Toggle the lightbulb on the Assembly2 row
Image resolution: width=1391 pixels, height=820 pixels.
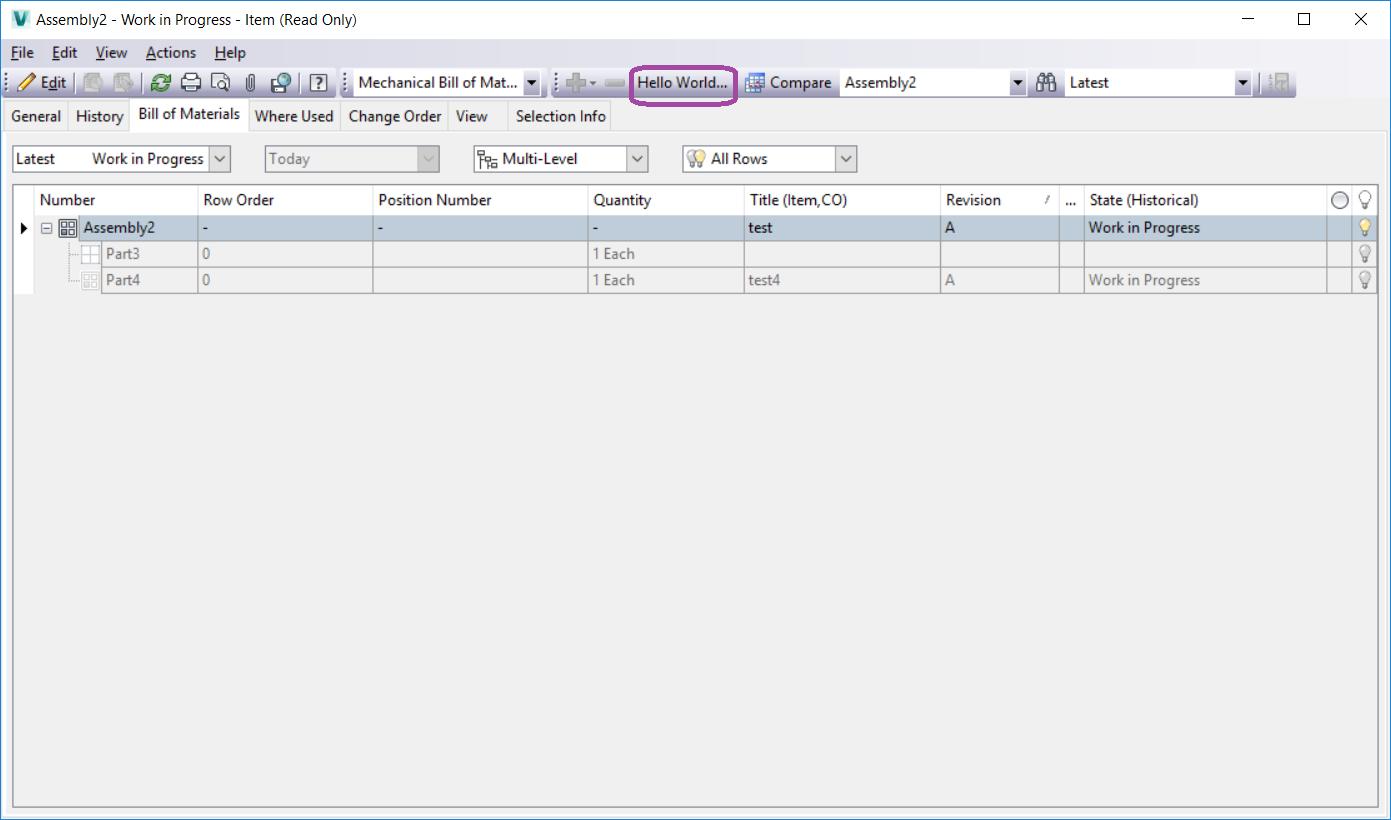coord(1364,227)
